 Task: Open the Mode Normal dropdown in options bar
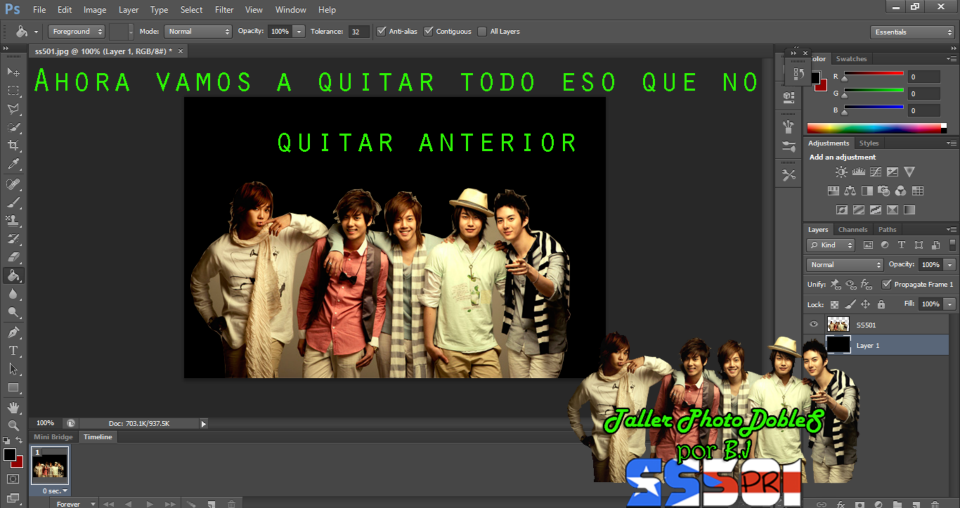coord(198,31)
